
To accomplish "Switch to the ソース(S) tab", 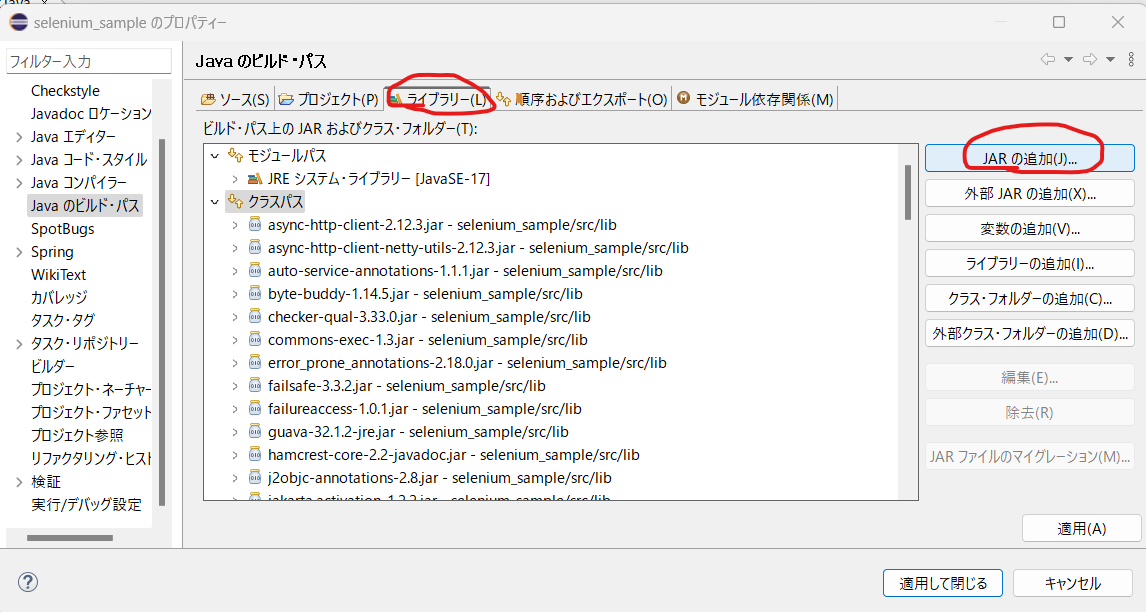I will tap(235, 99).
